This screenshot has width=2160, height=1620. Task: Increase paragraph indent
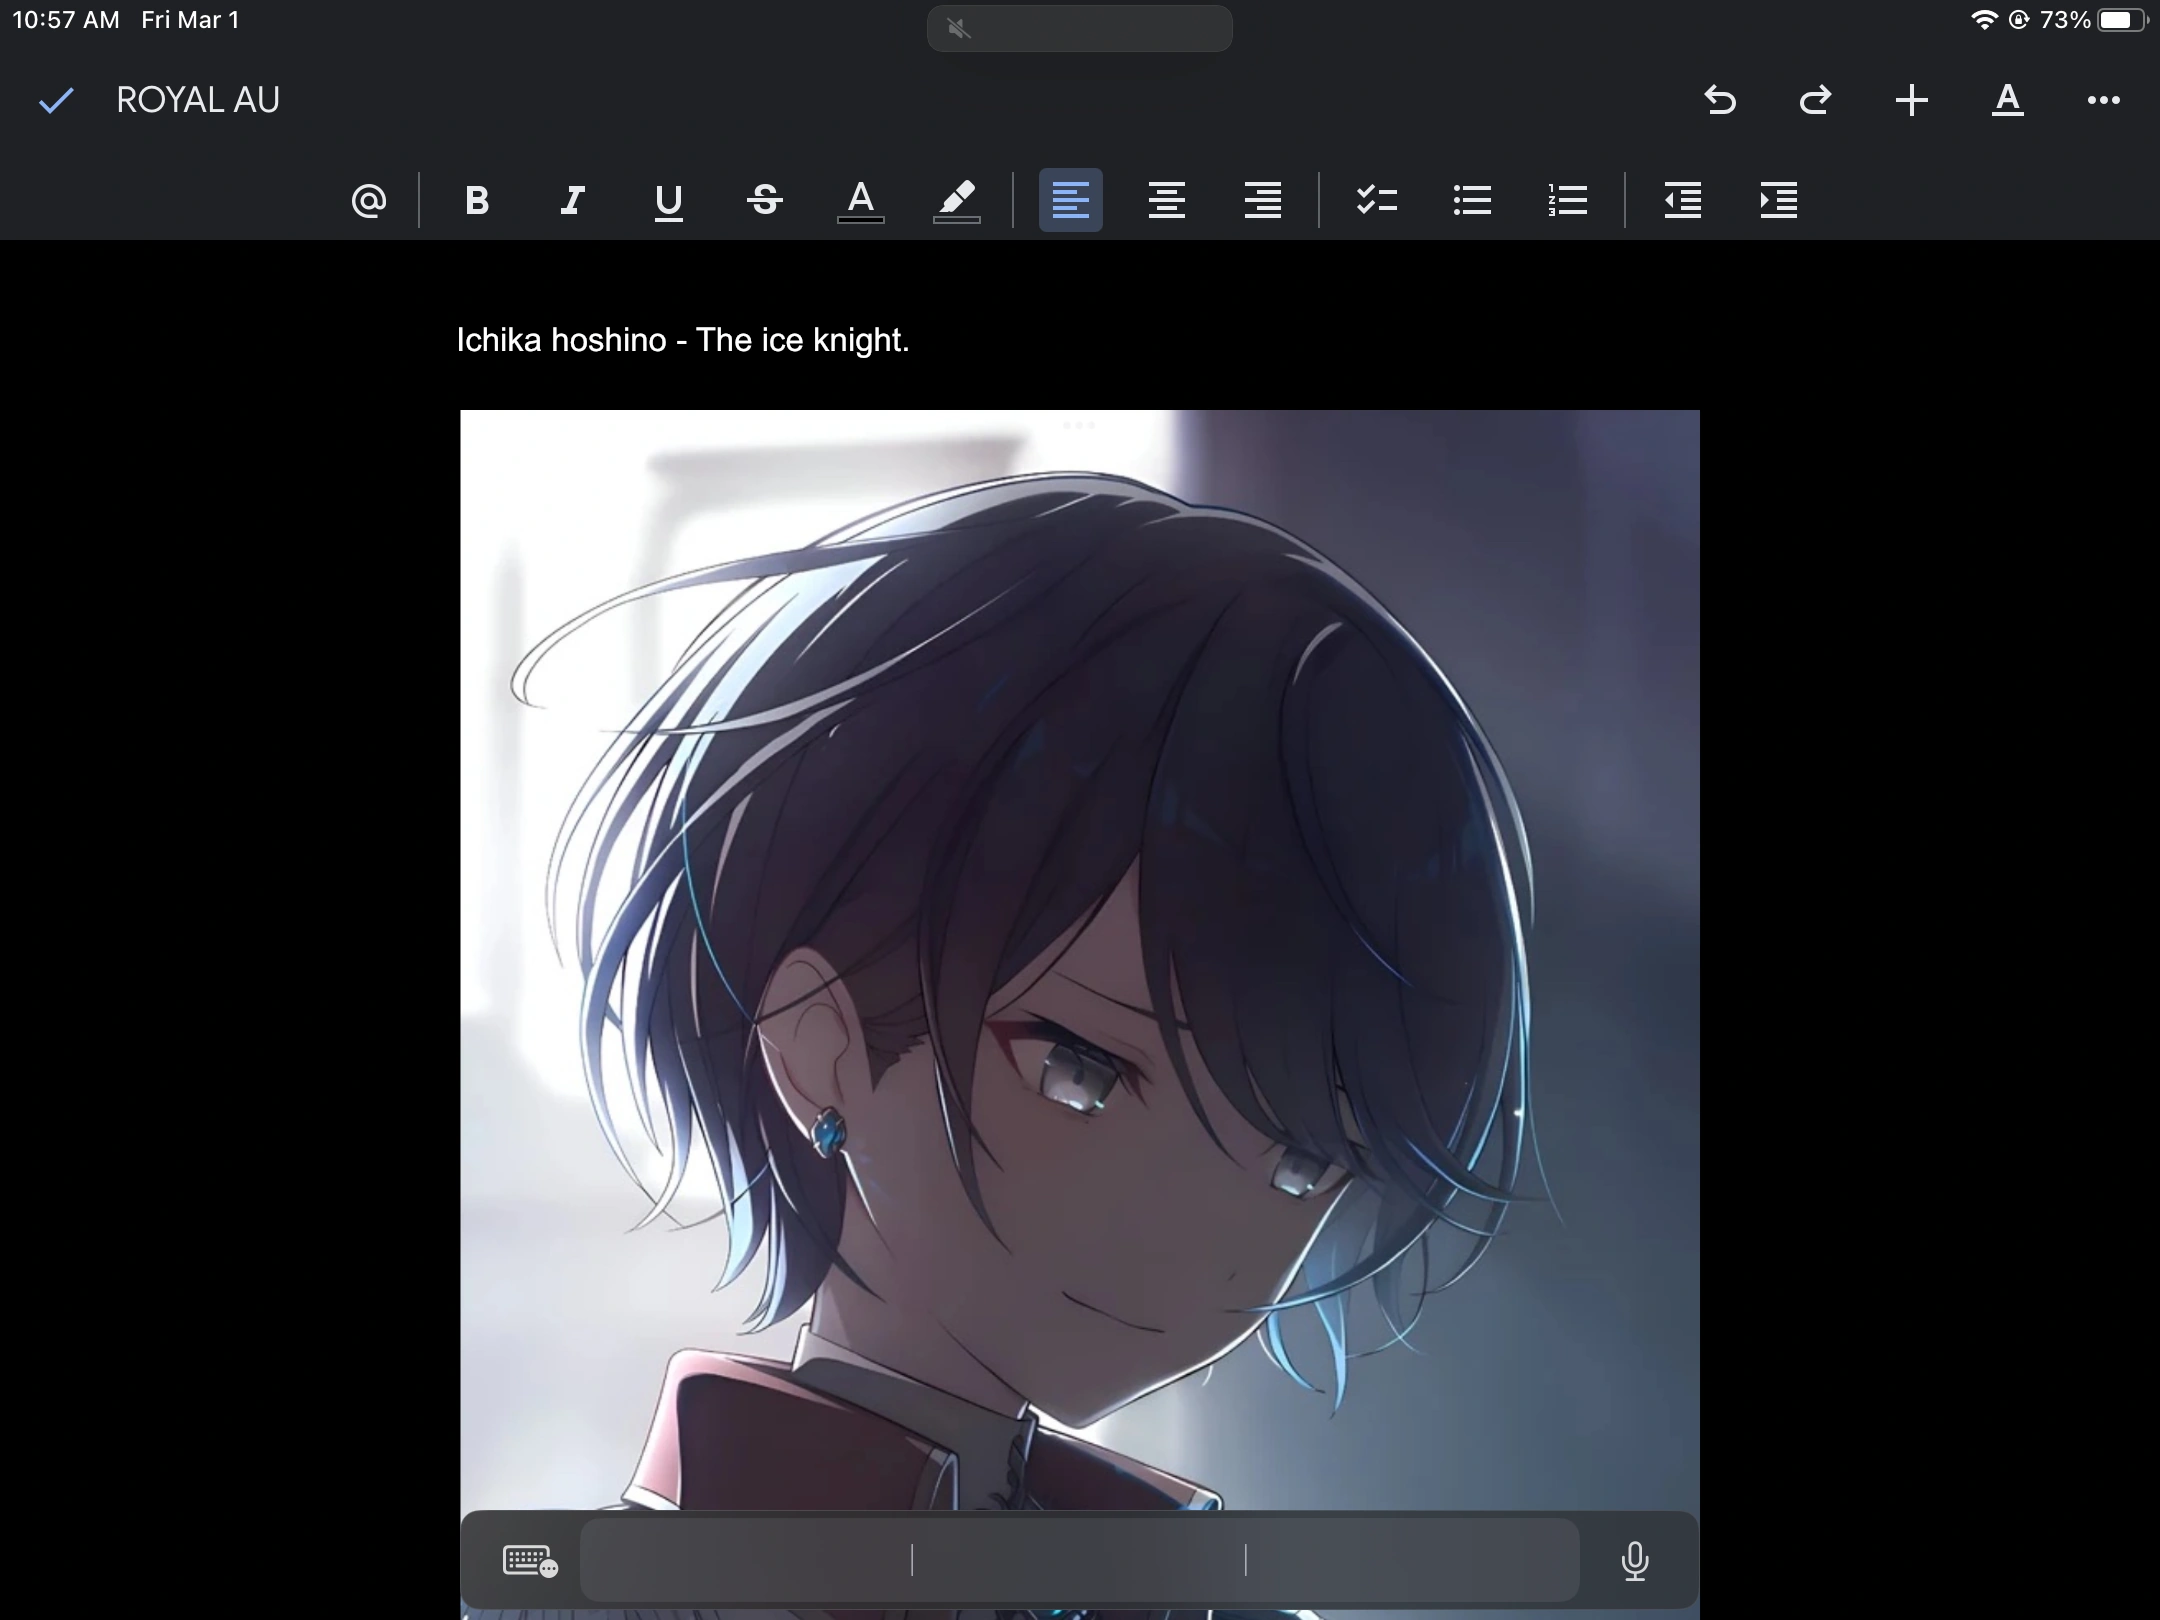click(x=1778, y=199)
